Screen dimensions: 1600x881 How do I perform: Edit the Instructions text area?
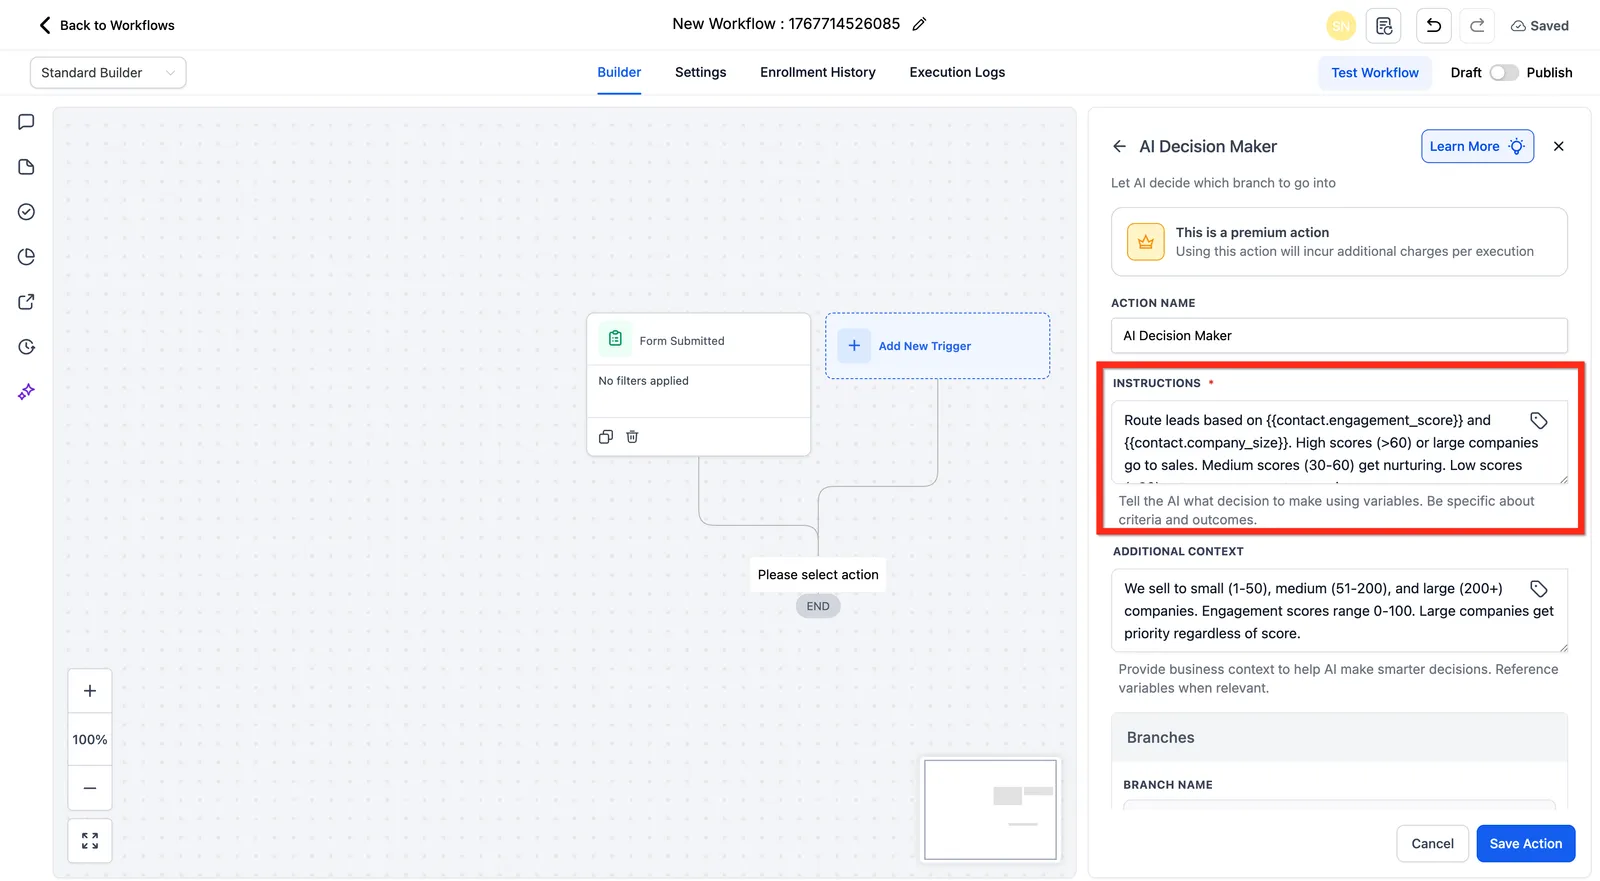pos(1339,442)
